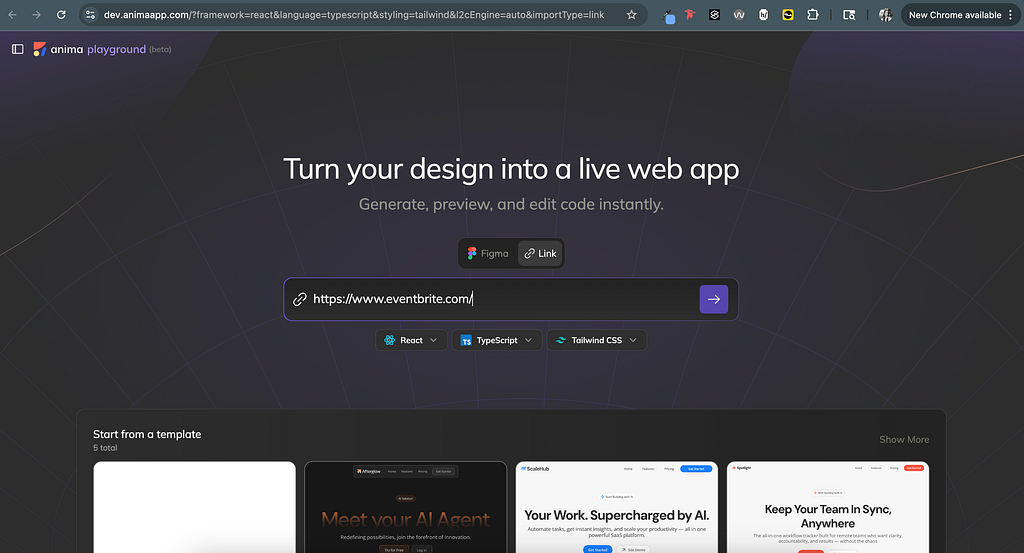Screen dimensions: 1024x553
Task: Open the white hexagon extension icon
Action: coord(763,14)
